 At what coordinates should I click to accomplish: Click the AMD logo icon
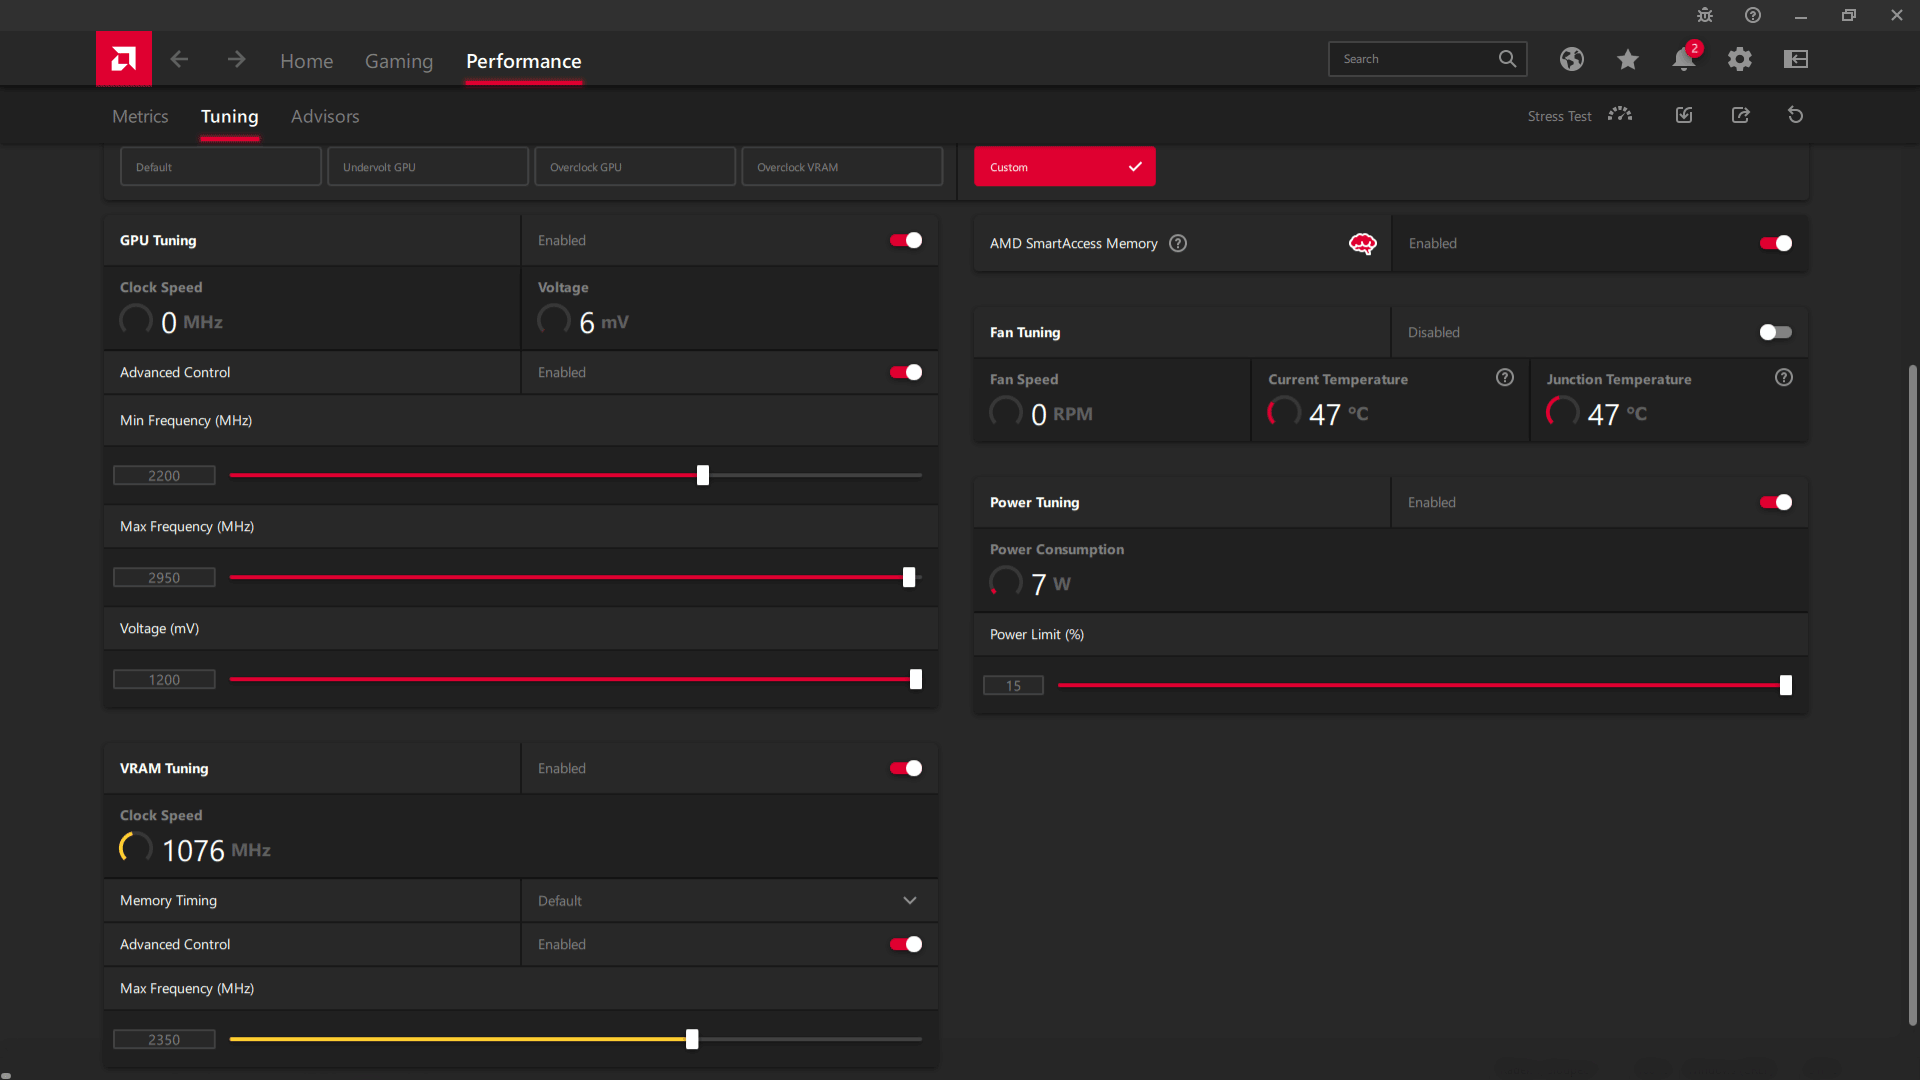124,59
